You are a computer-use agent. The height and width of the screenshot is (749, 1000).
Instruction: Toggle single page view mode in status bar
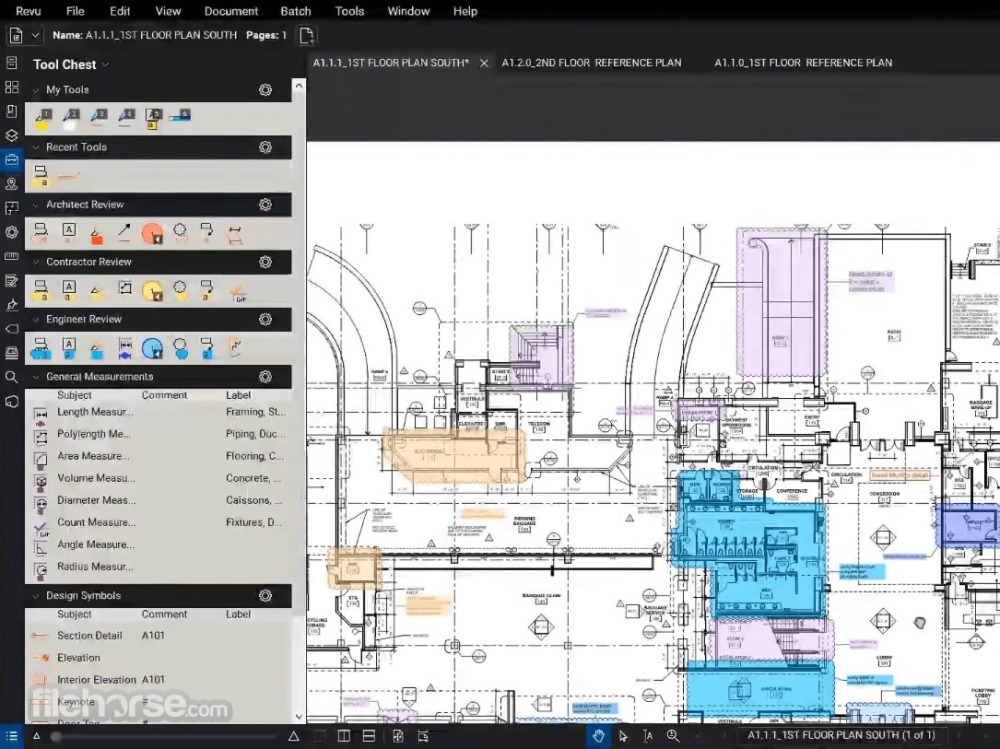(x=318, y=736)
